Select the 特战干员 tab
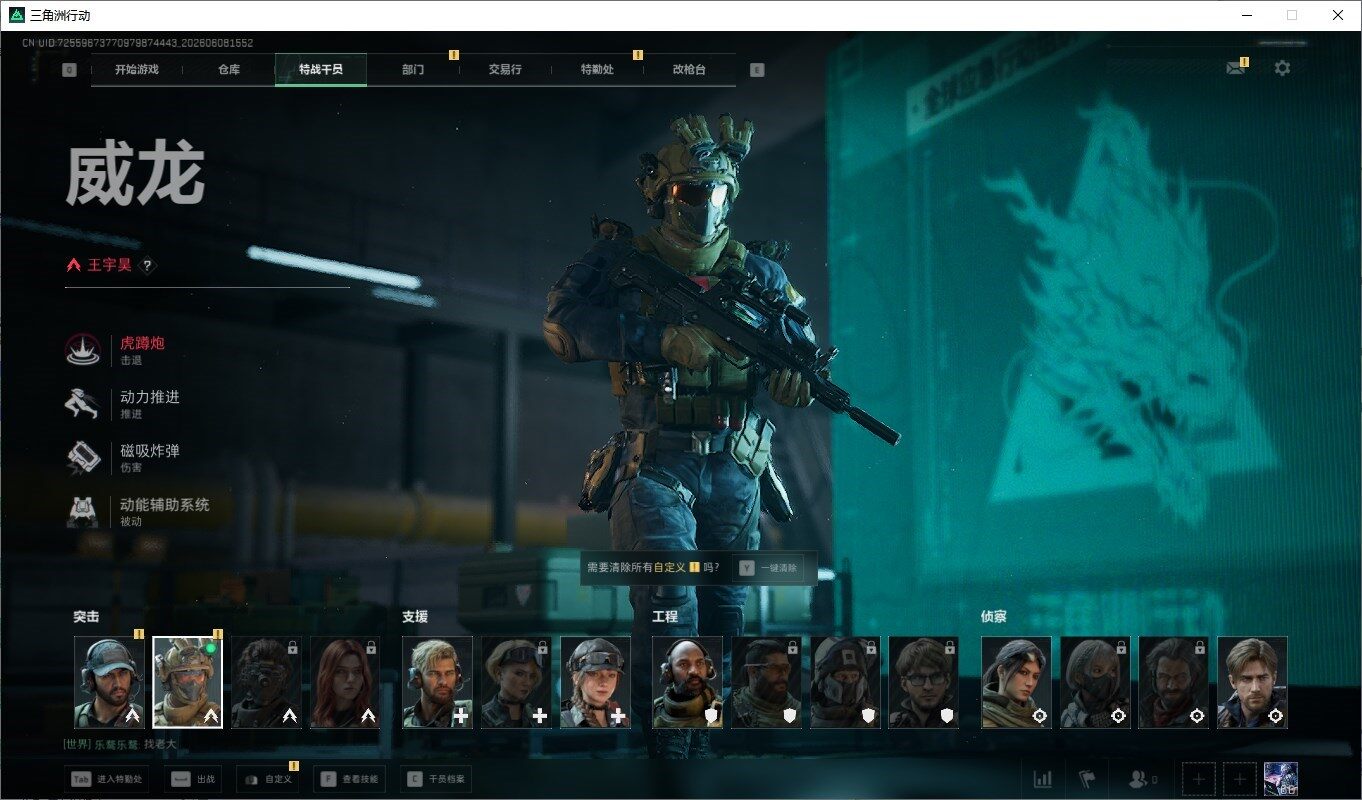Viewport: 1362px width, 800px height. pos(321,70)
